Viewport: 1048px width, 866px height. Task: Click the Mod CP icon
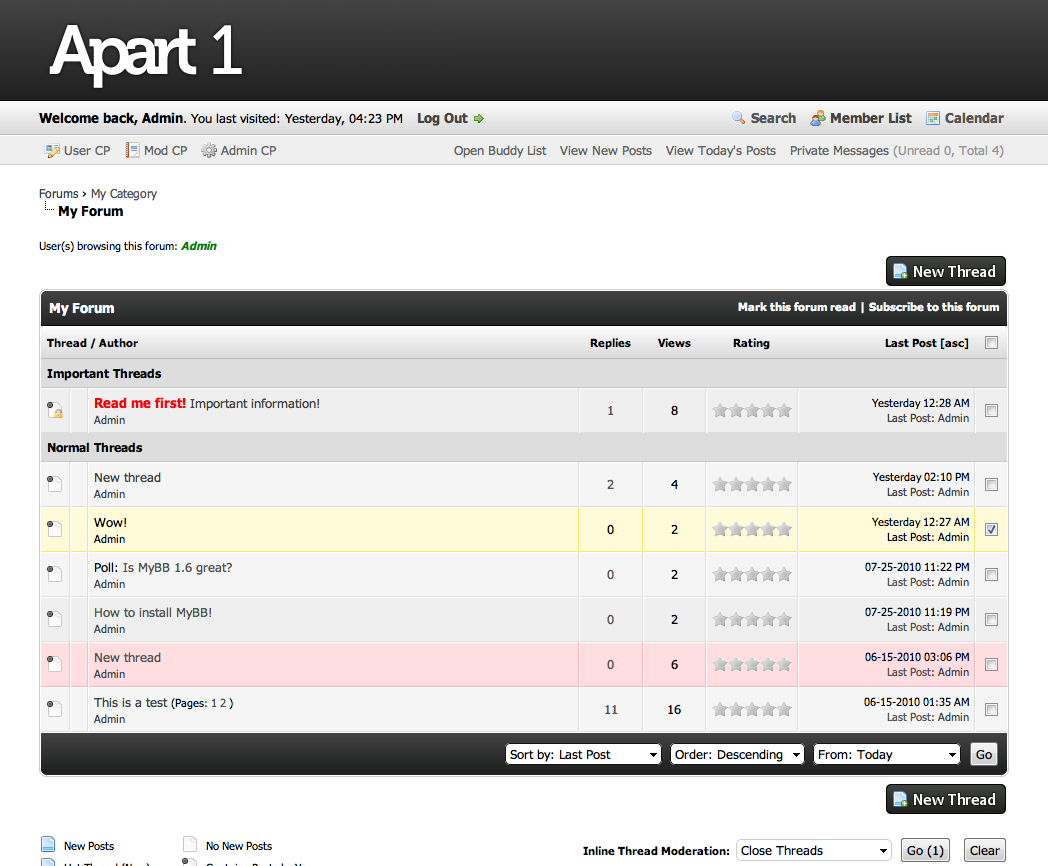click(132, 151)
